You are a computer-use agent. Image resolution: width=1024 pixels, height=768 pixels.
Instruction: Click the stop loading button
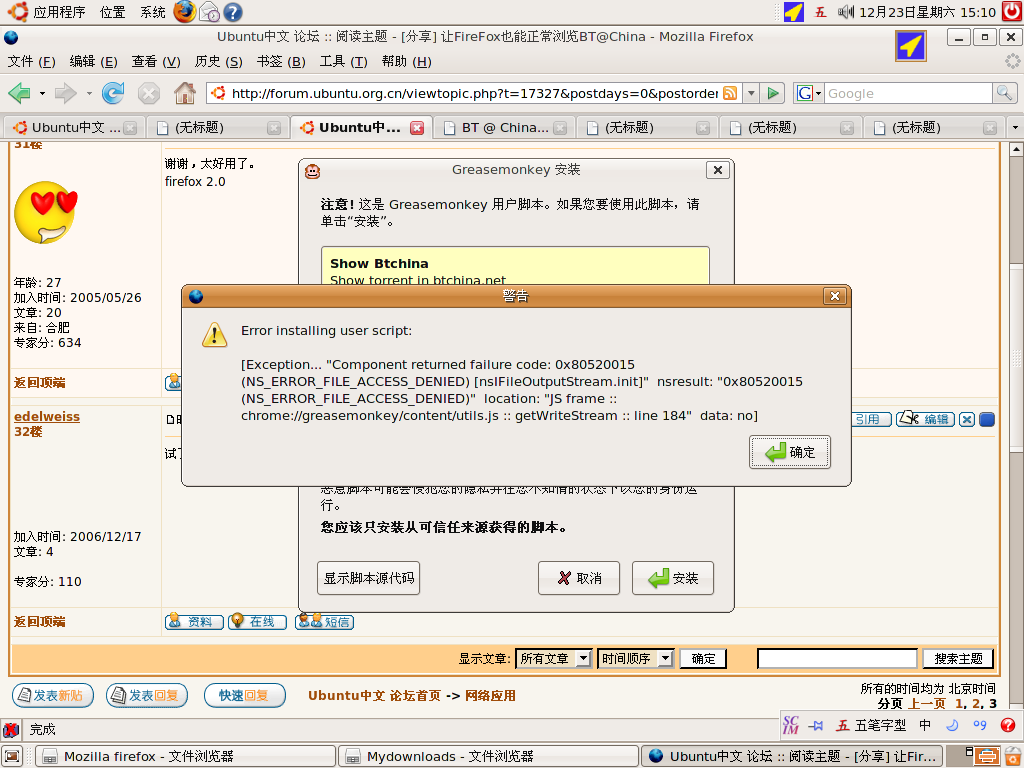pyautogui.click(x=149, y=93)
